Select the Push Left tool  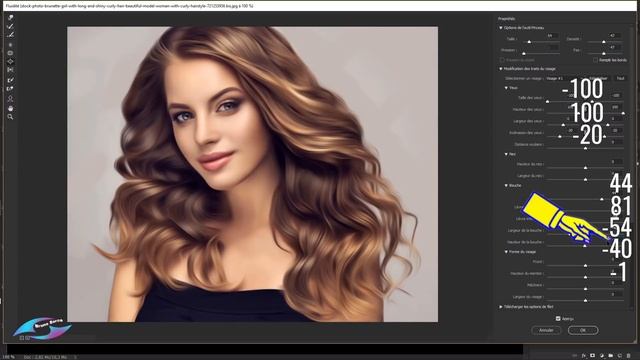10,70
